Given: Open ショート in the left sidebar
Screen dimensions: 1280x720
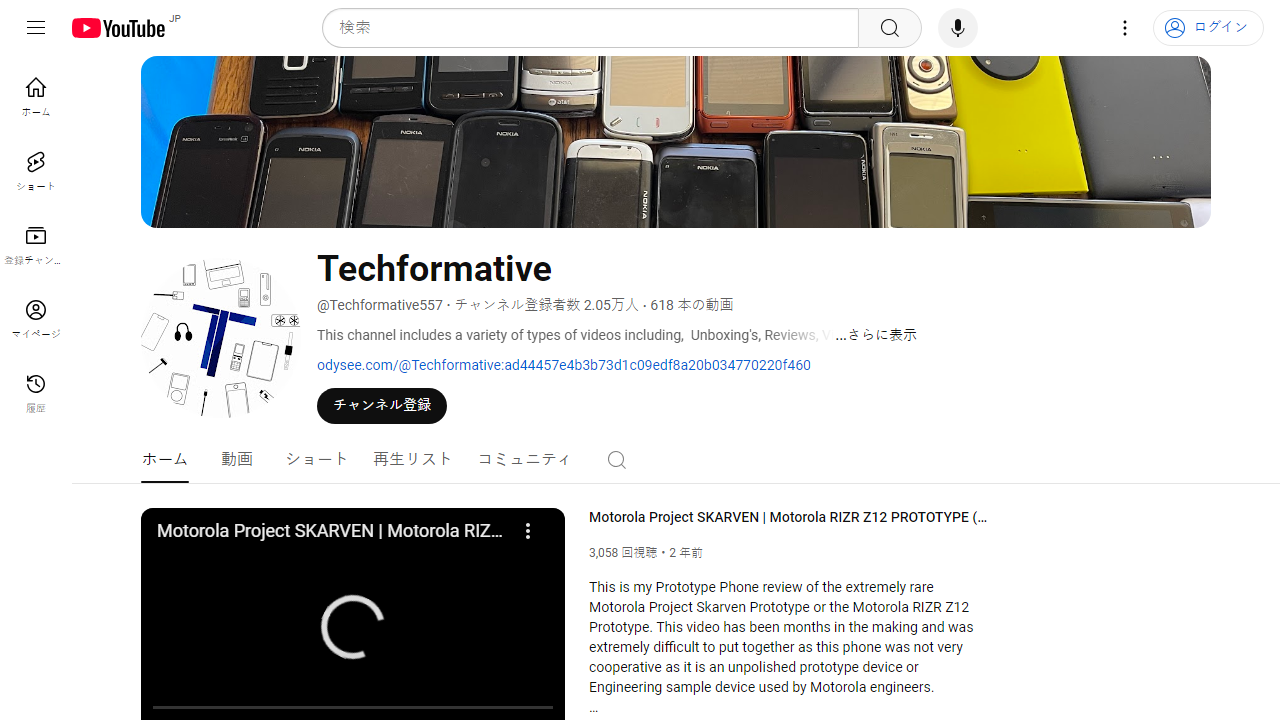Looking at the screenshot, I should click(x=36, y=171).
